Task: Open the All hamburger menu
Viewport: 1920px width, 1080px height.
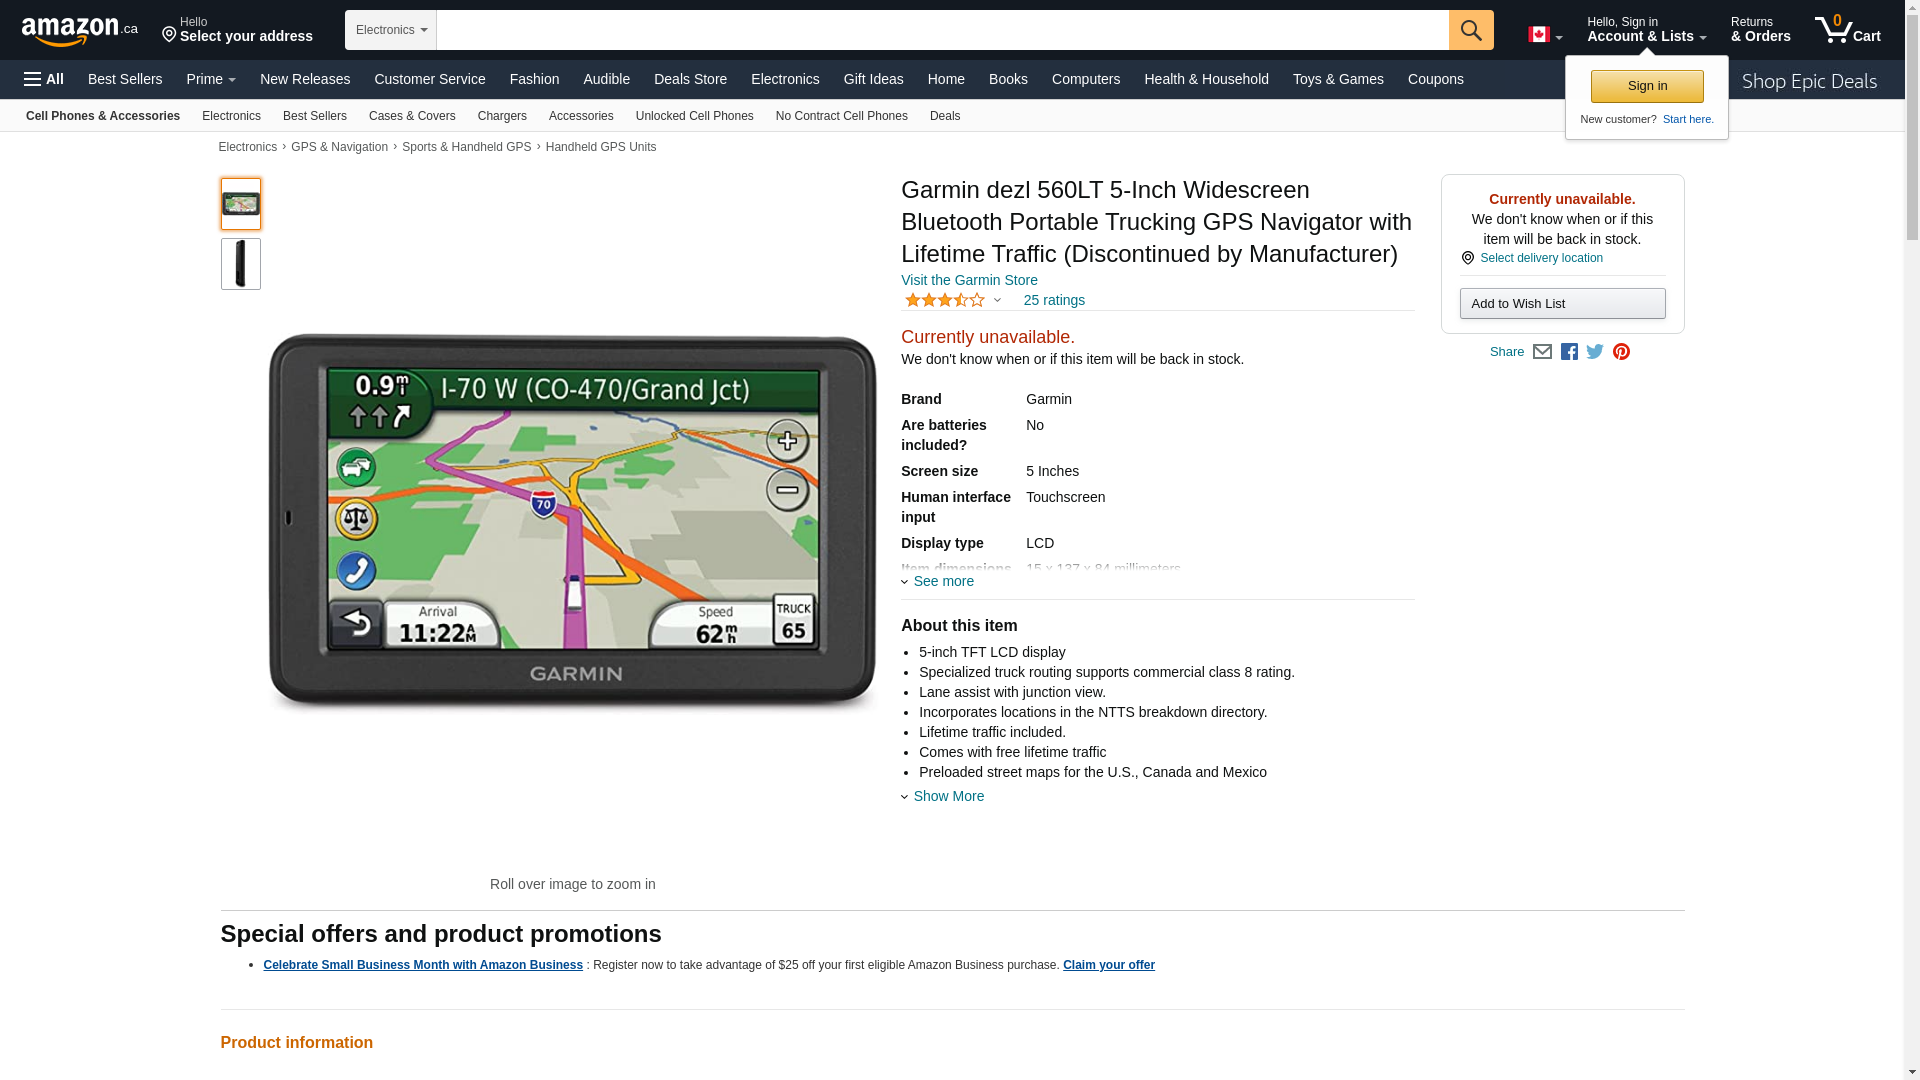Action: click(x=44, y=79)
